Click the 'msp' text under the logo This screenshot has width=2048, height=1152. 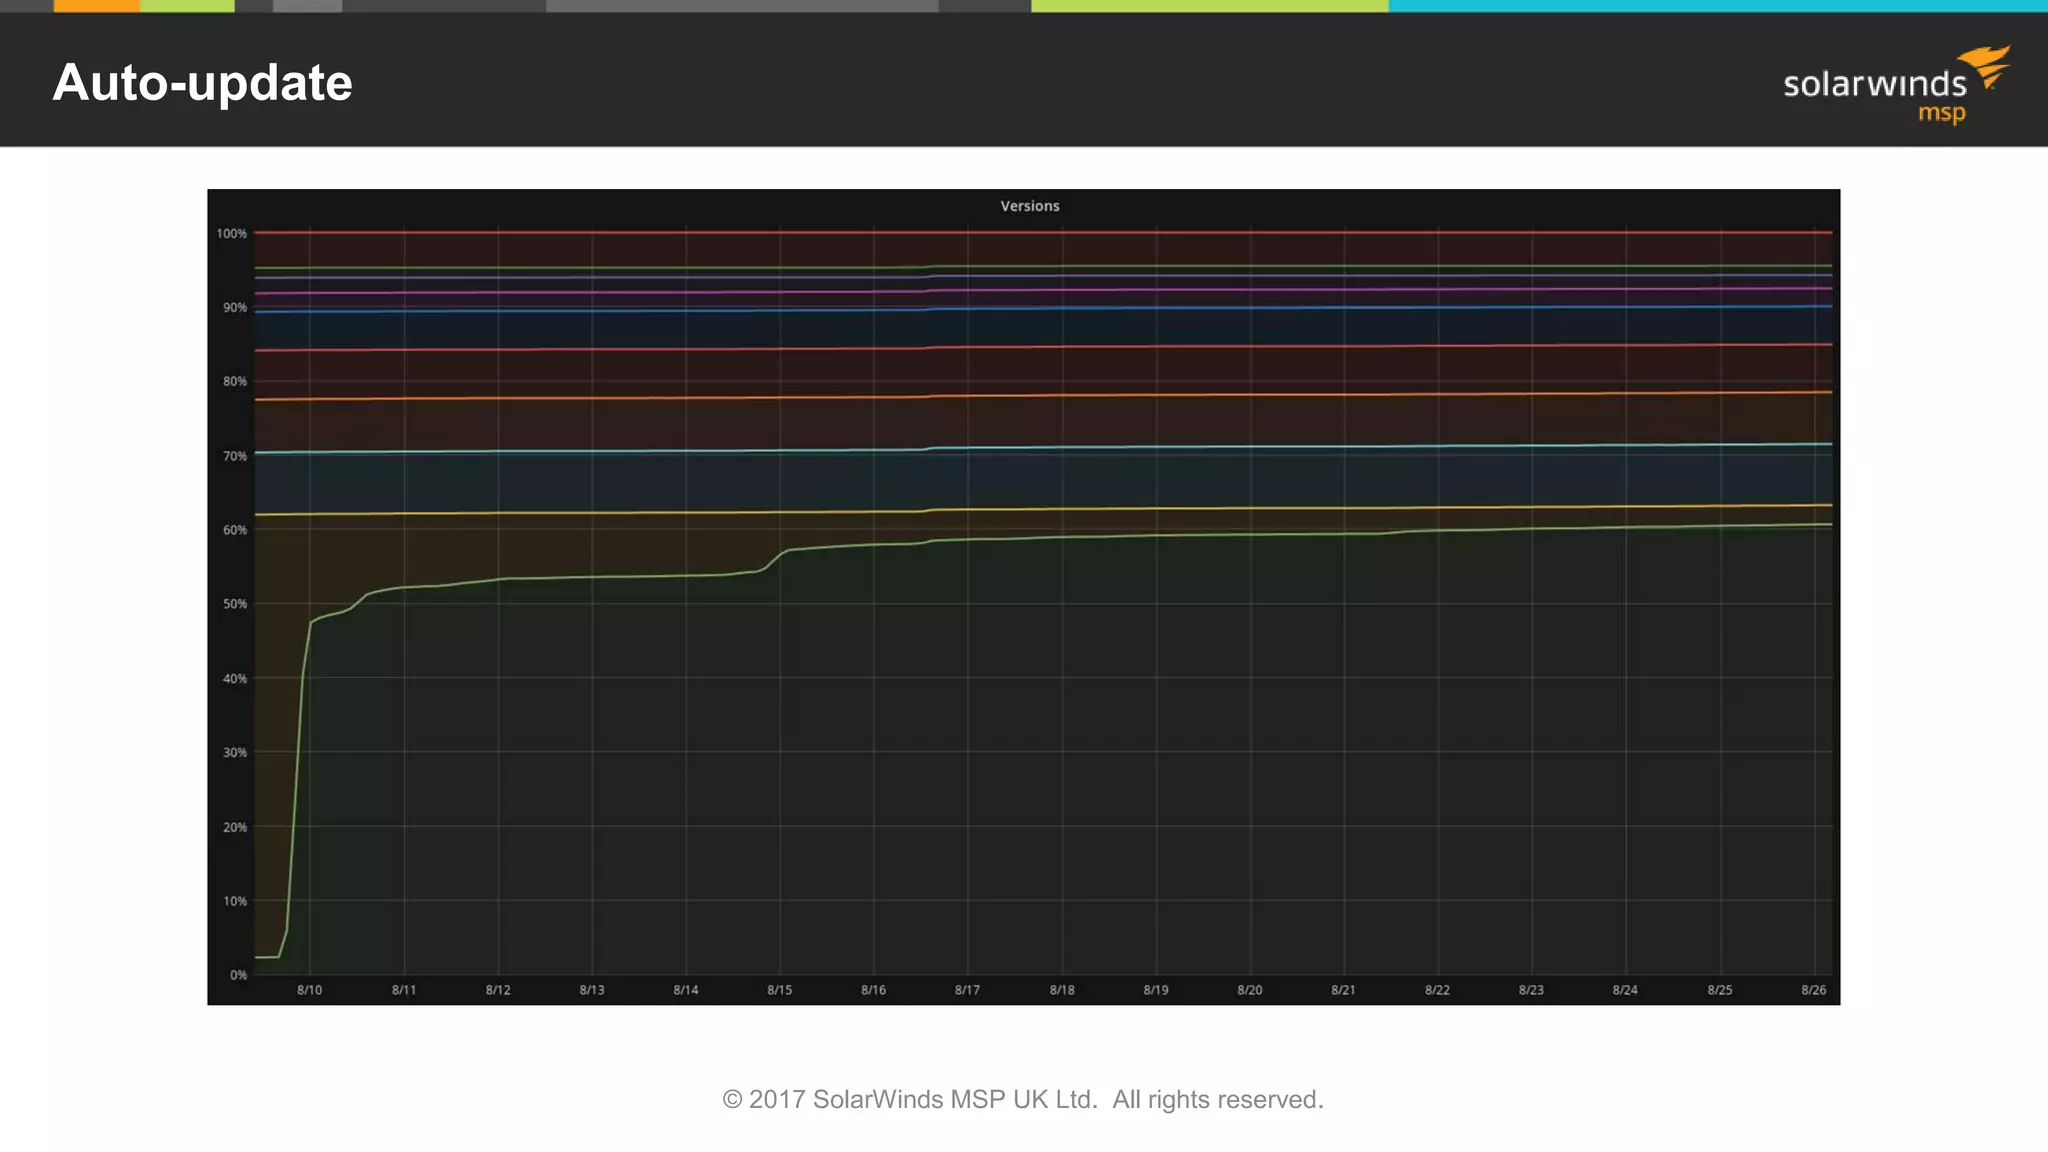click(1941, 113)
